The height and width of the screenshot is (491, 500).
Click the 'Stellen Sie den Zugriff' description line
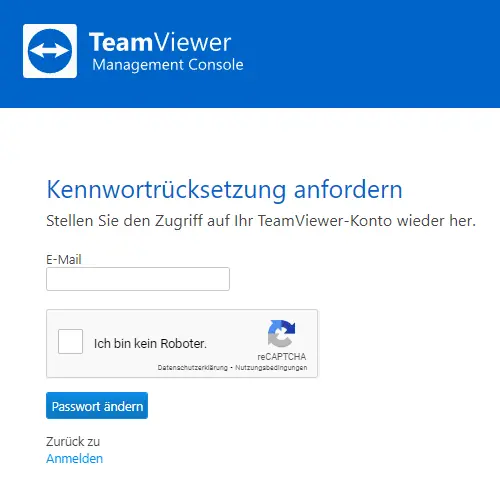pyautogui.click(x=261, y=221)
